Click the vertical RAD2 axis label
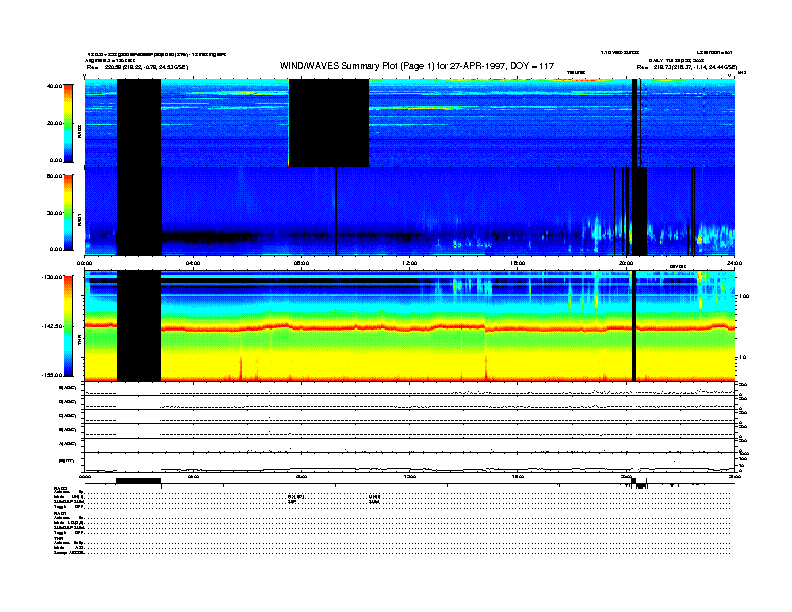The height and width of the screenshot is (612, 792). [x=80, y=131]
